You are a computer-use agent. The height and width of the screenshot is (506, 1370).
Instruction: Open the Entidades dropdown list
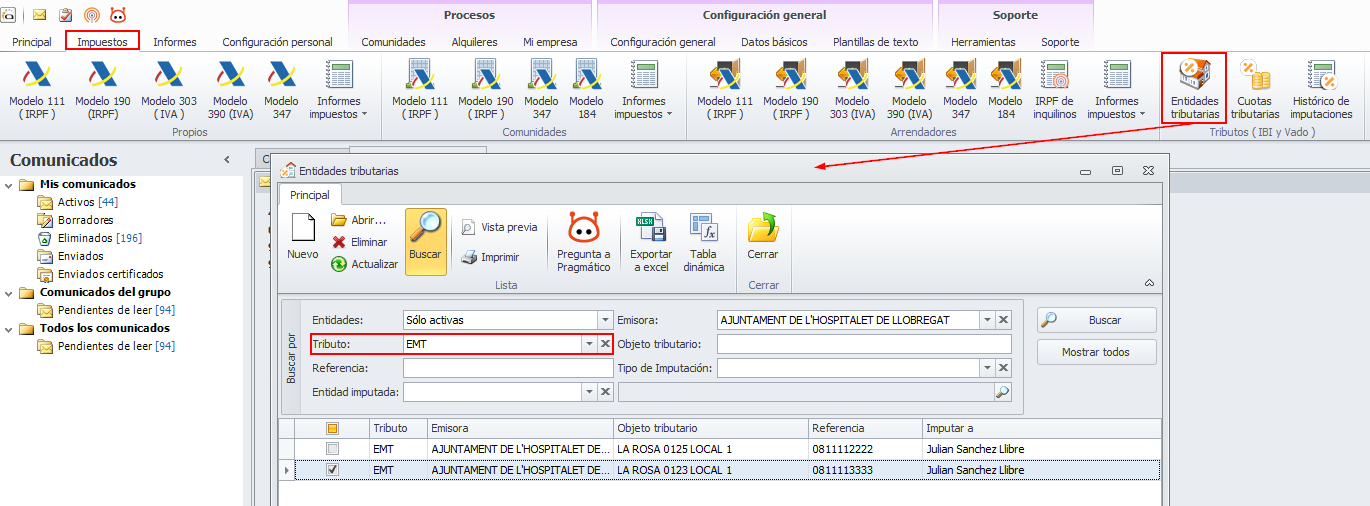pyautogui.click(x=605, y=320)
